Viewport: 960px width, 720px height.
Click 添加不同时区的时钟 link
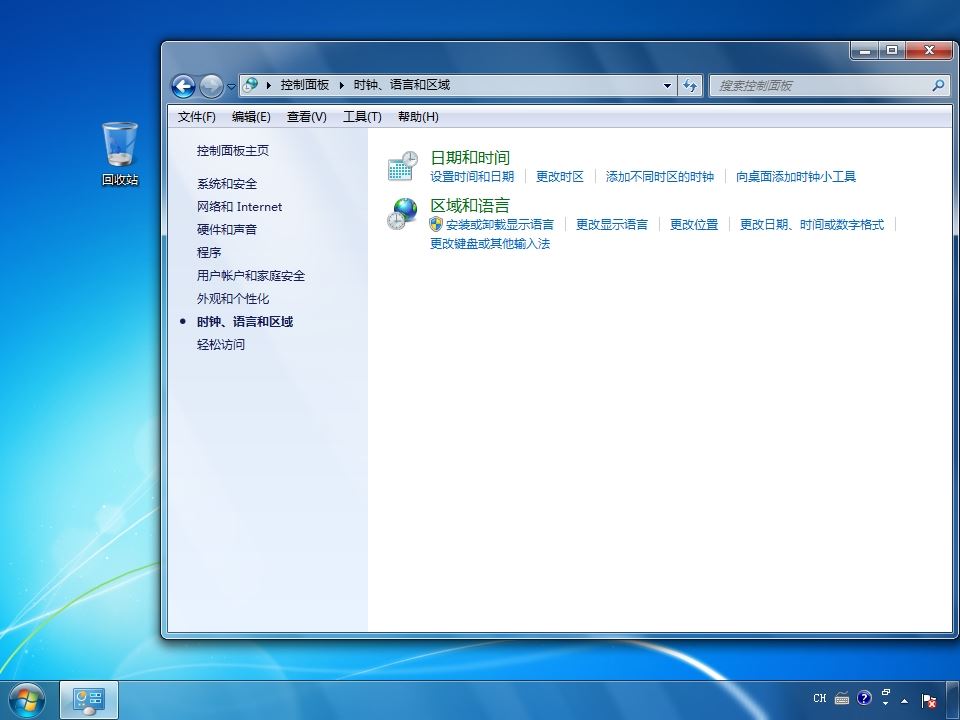tap(659, 176)
